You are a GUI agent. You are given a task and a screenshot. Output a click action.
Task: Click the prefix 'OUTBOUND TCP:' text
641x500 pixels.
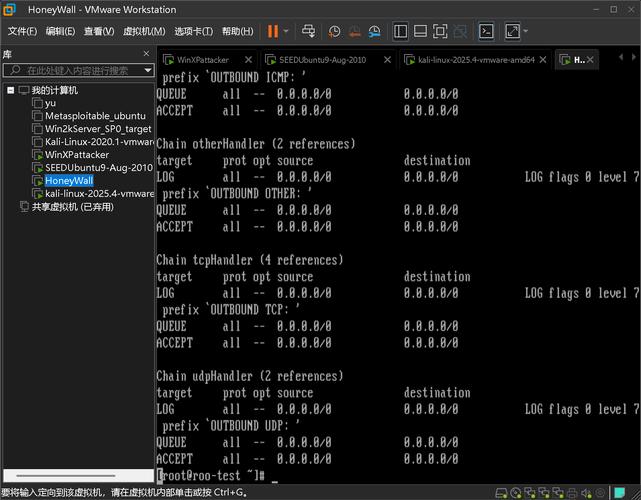pyautogui.click(x=231, y=310)
